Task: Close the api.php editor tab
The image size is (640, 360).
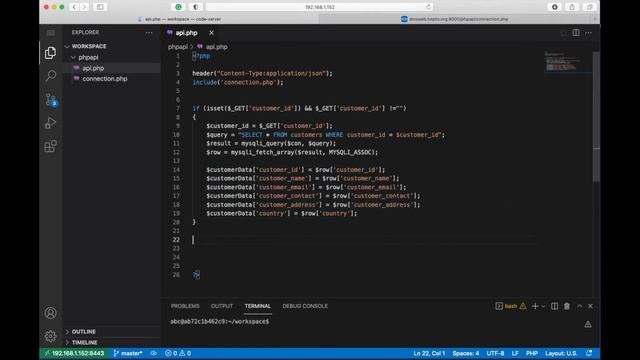Action: (x=211, y=33)
